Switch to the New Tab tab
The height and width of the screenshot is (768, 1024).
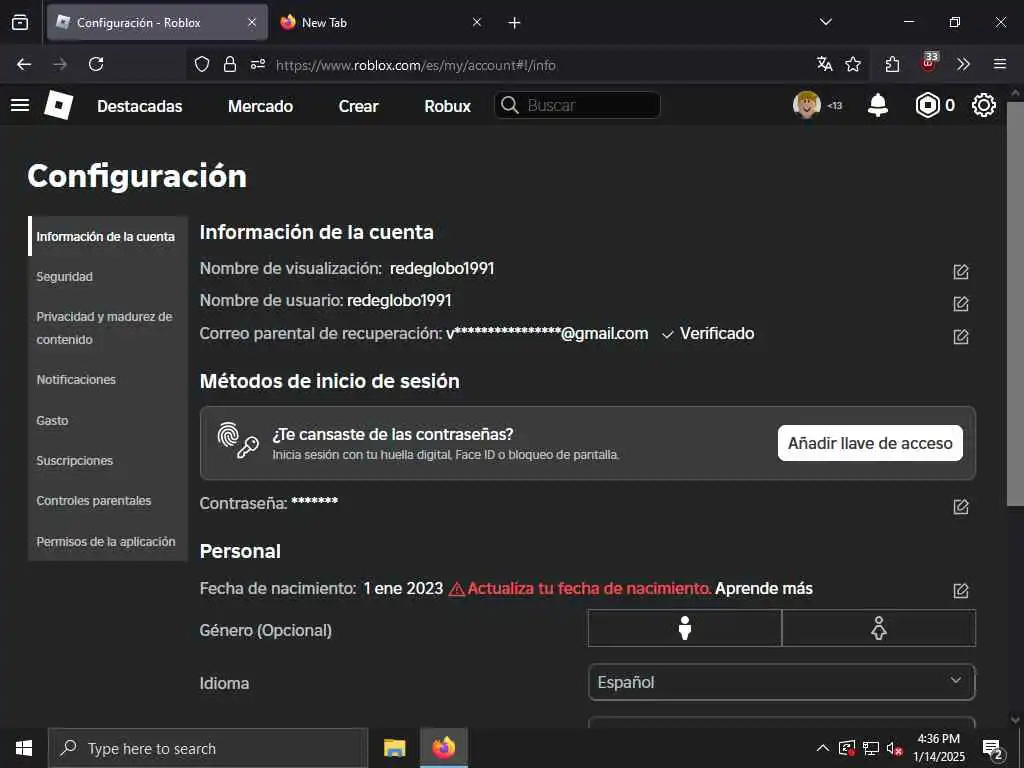(x=379, y=23)
